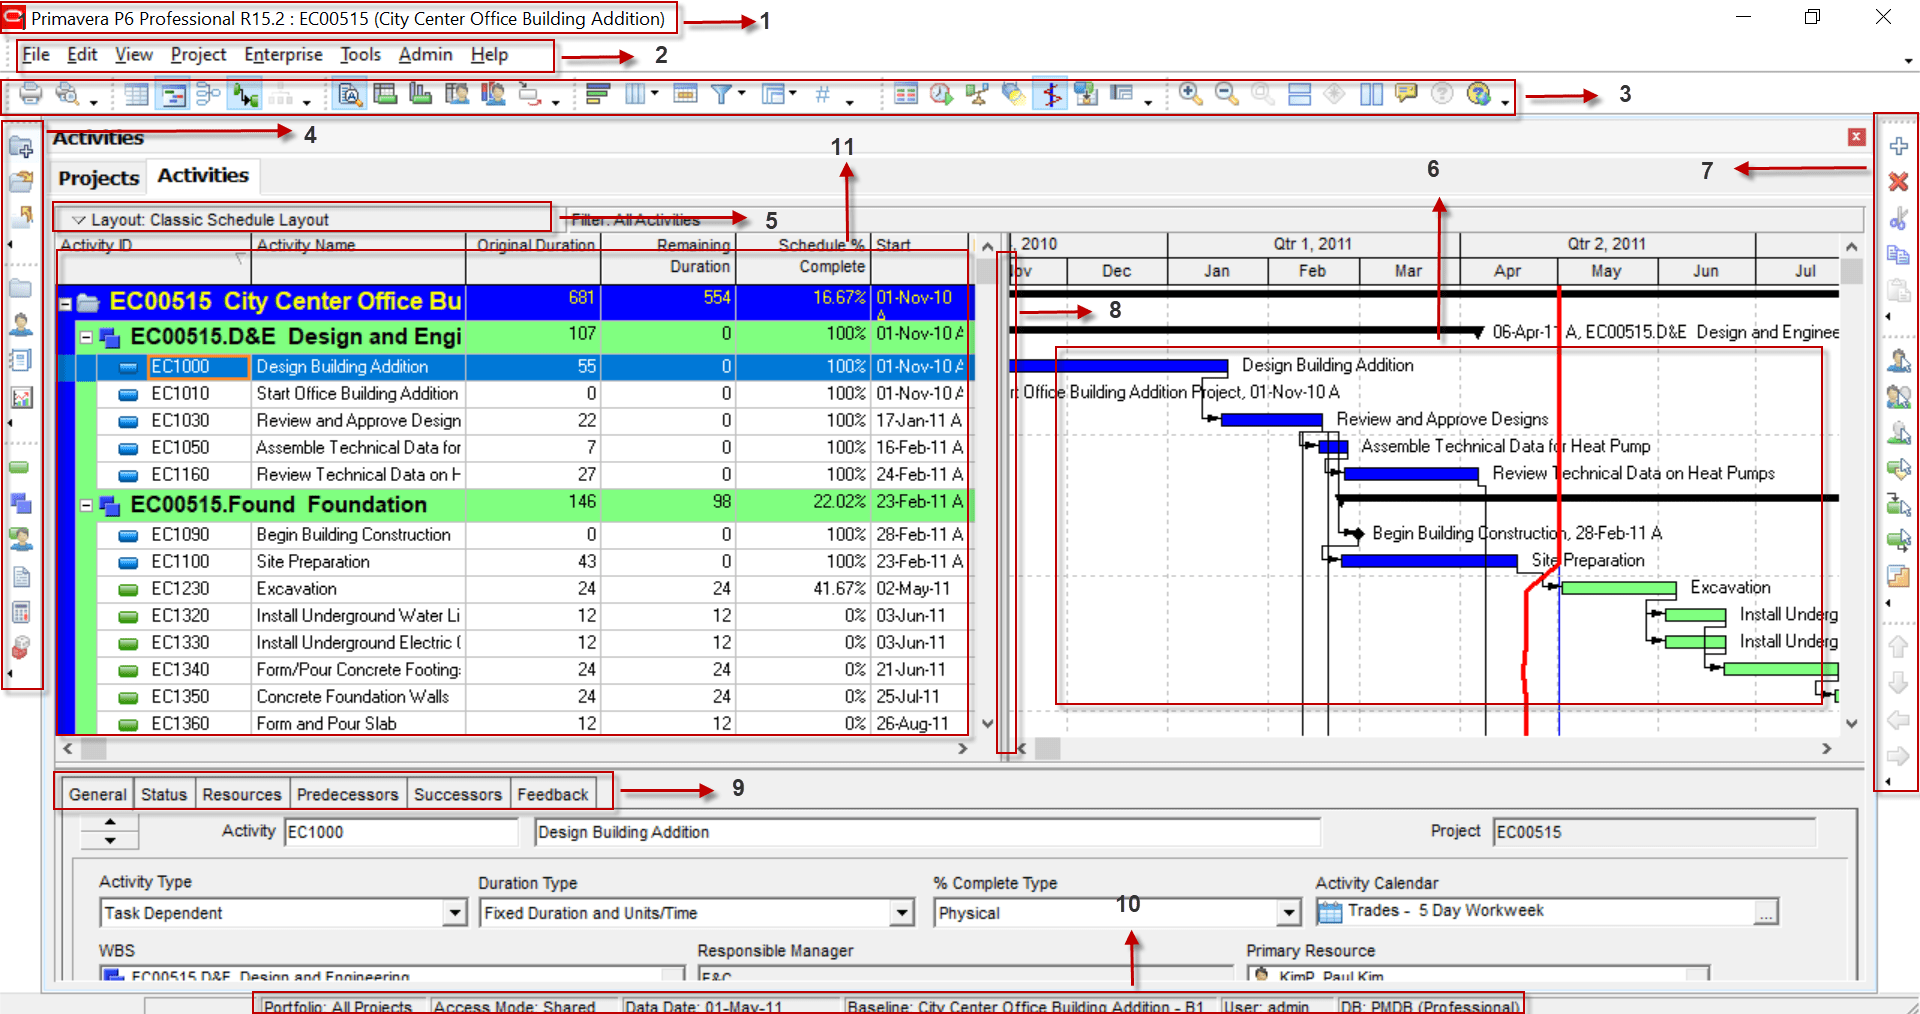Click the activity navigation stepper up arrow
Viewport: 1920px width, 1014px height.
point(110,822)
